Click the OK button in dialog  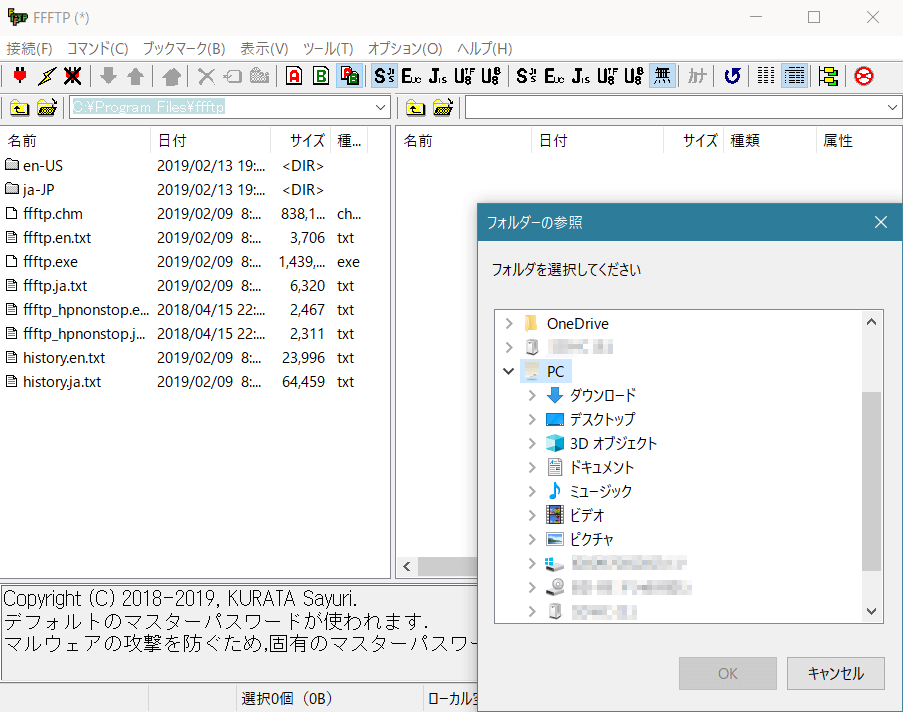pyautogui.click(x=728, y=673)
